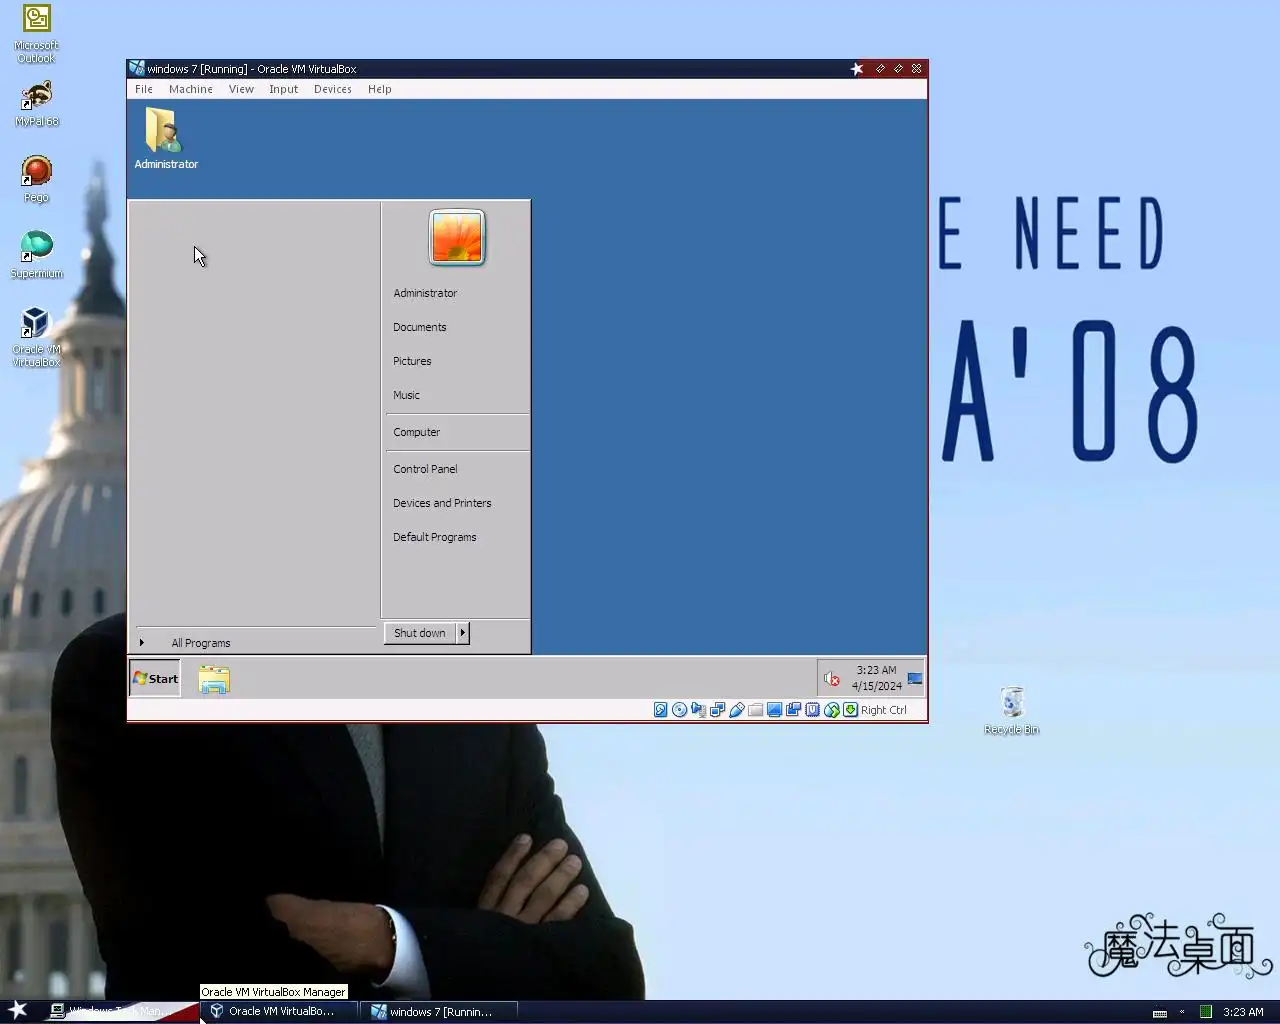Click VirtualBox hard disk activity indicator
Screen dimensions: 1280x1024
coord(661,710)
